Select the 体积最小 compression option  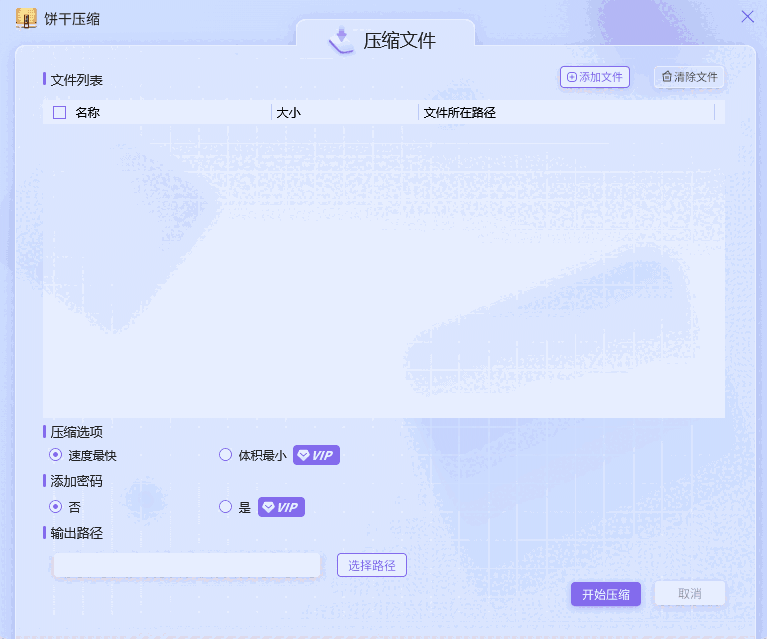(x=225, y=455)
